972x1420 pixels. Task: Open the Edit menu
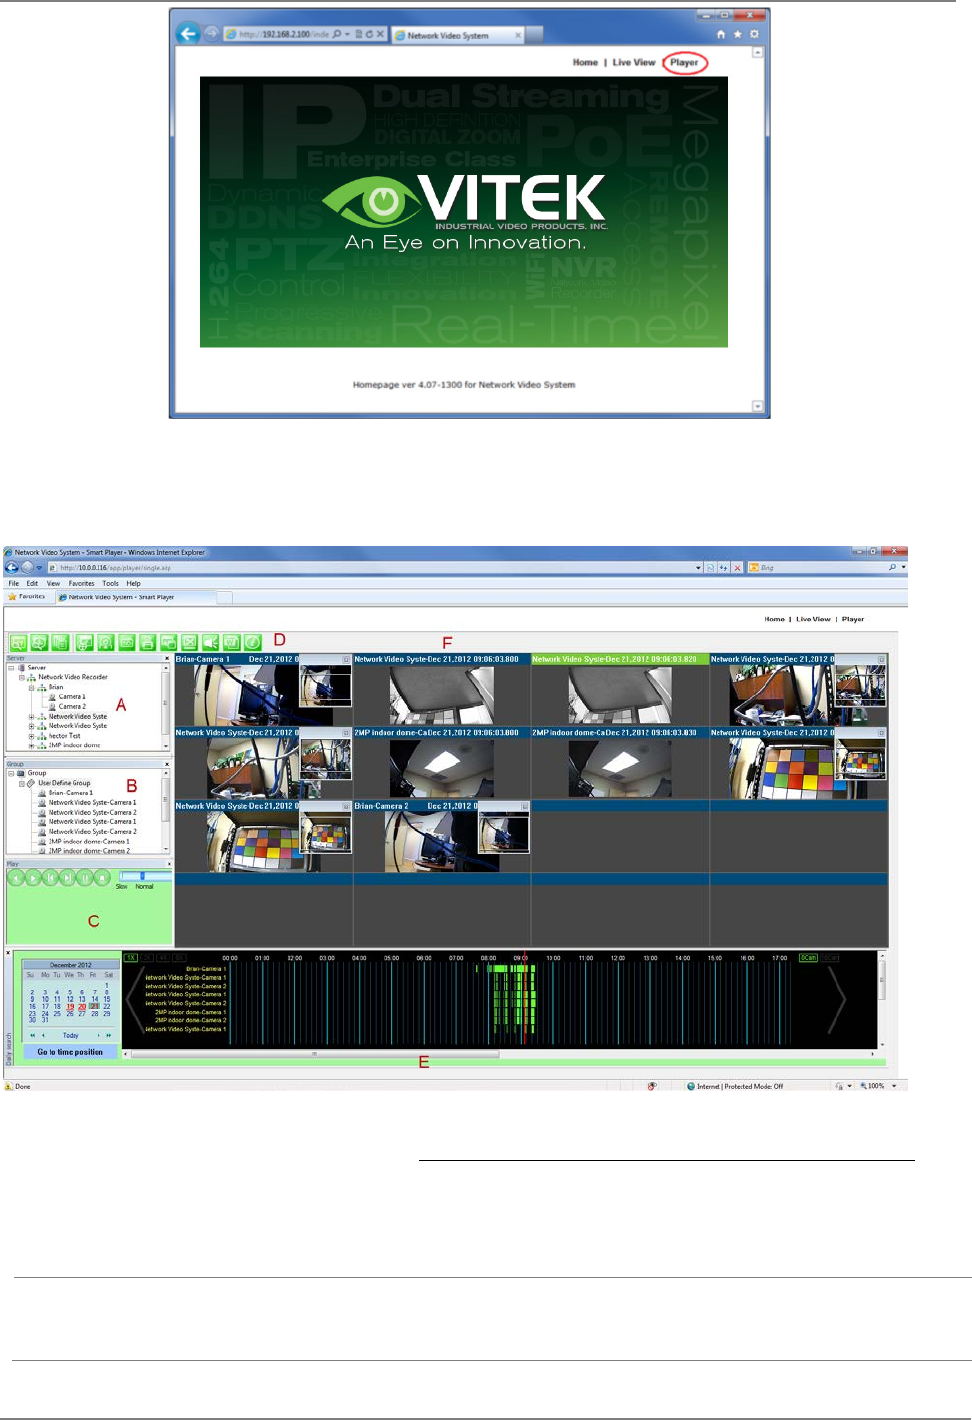click(32, 583)
